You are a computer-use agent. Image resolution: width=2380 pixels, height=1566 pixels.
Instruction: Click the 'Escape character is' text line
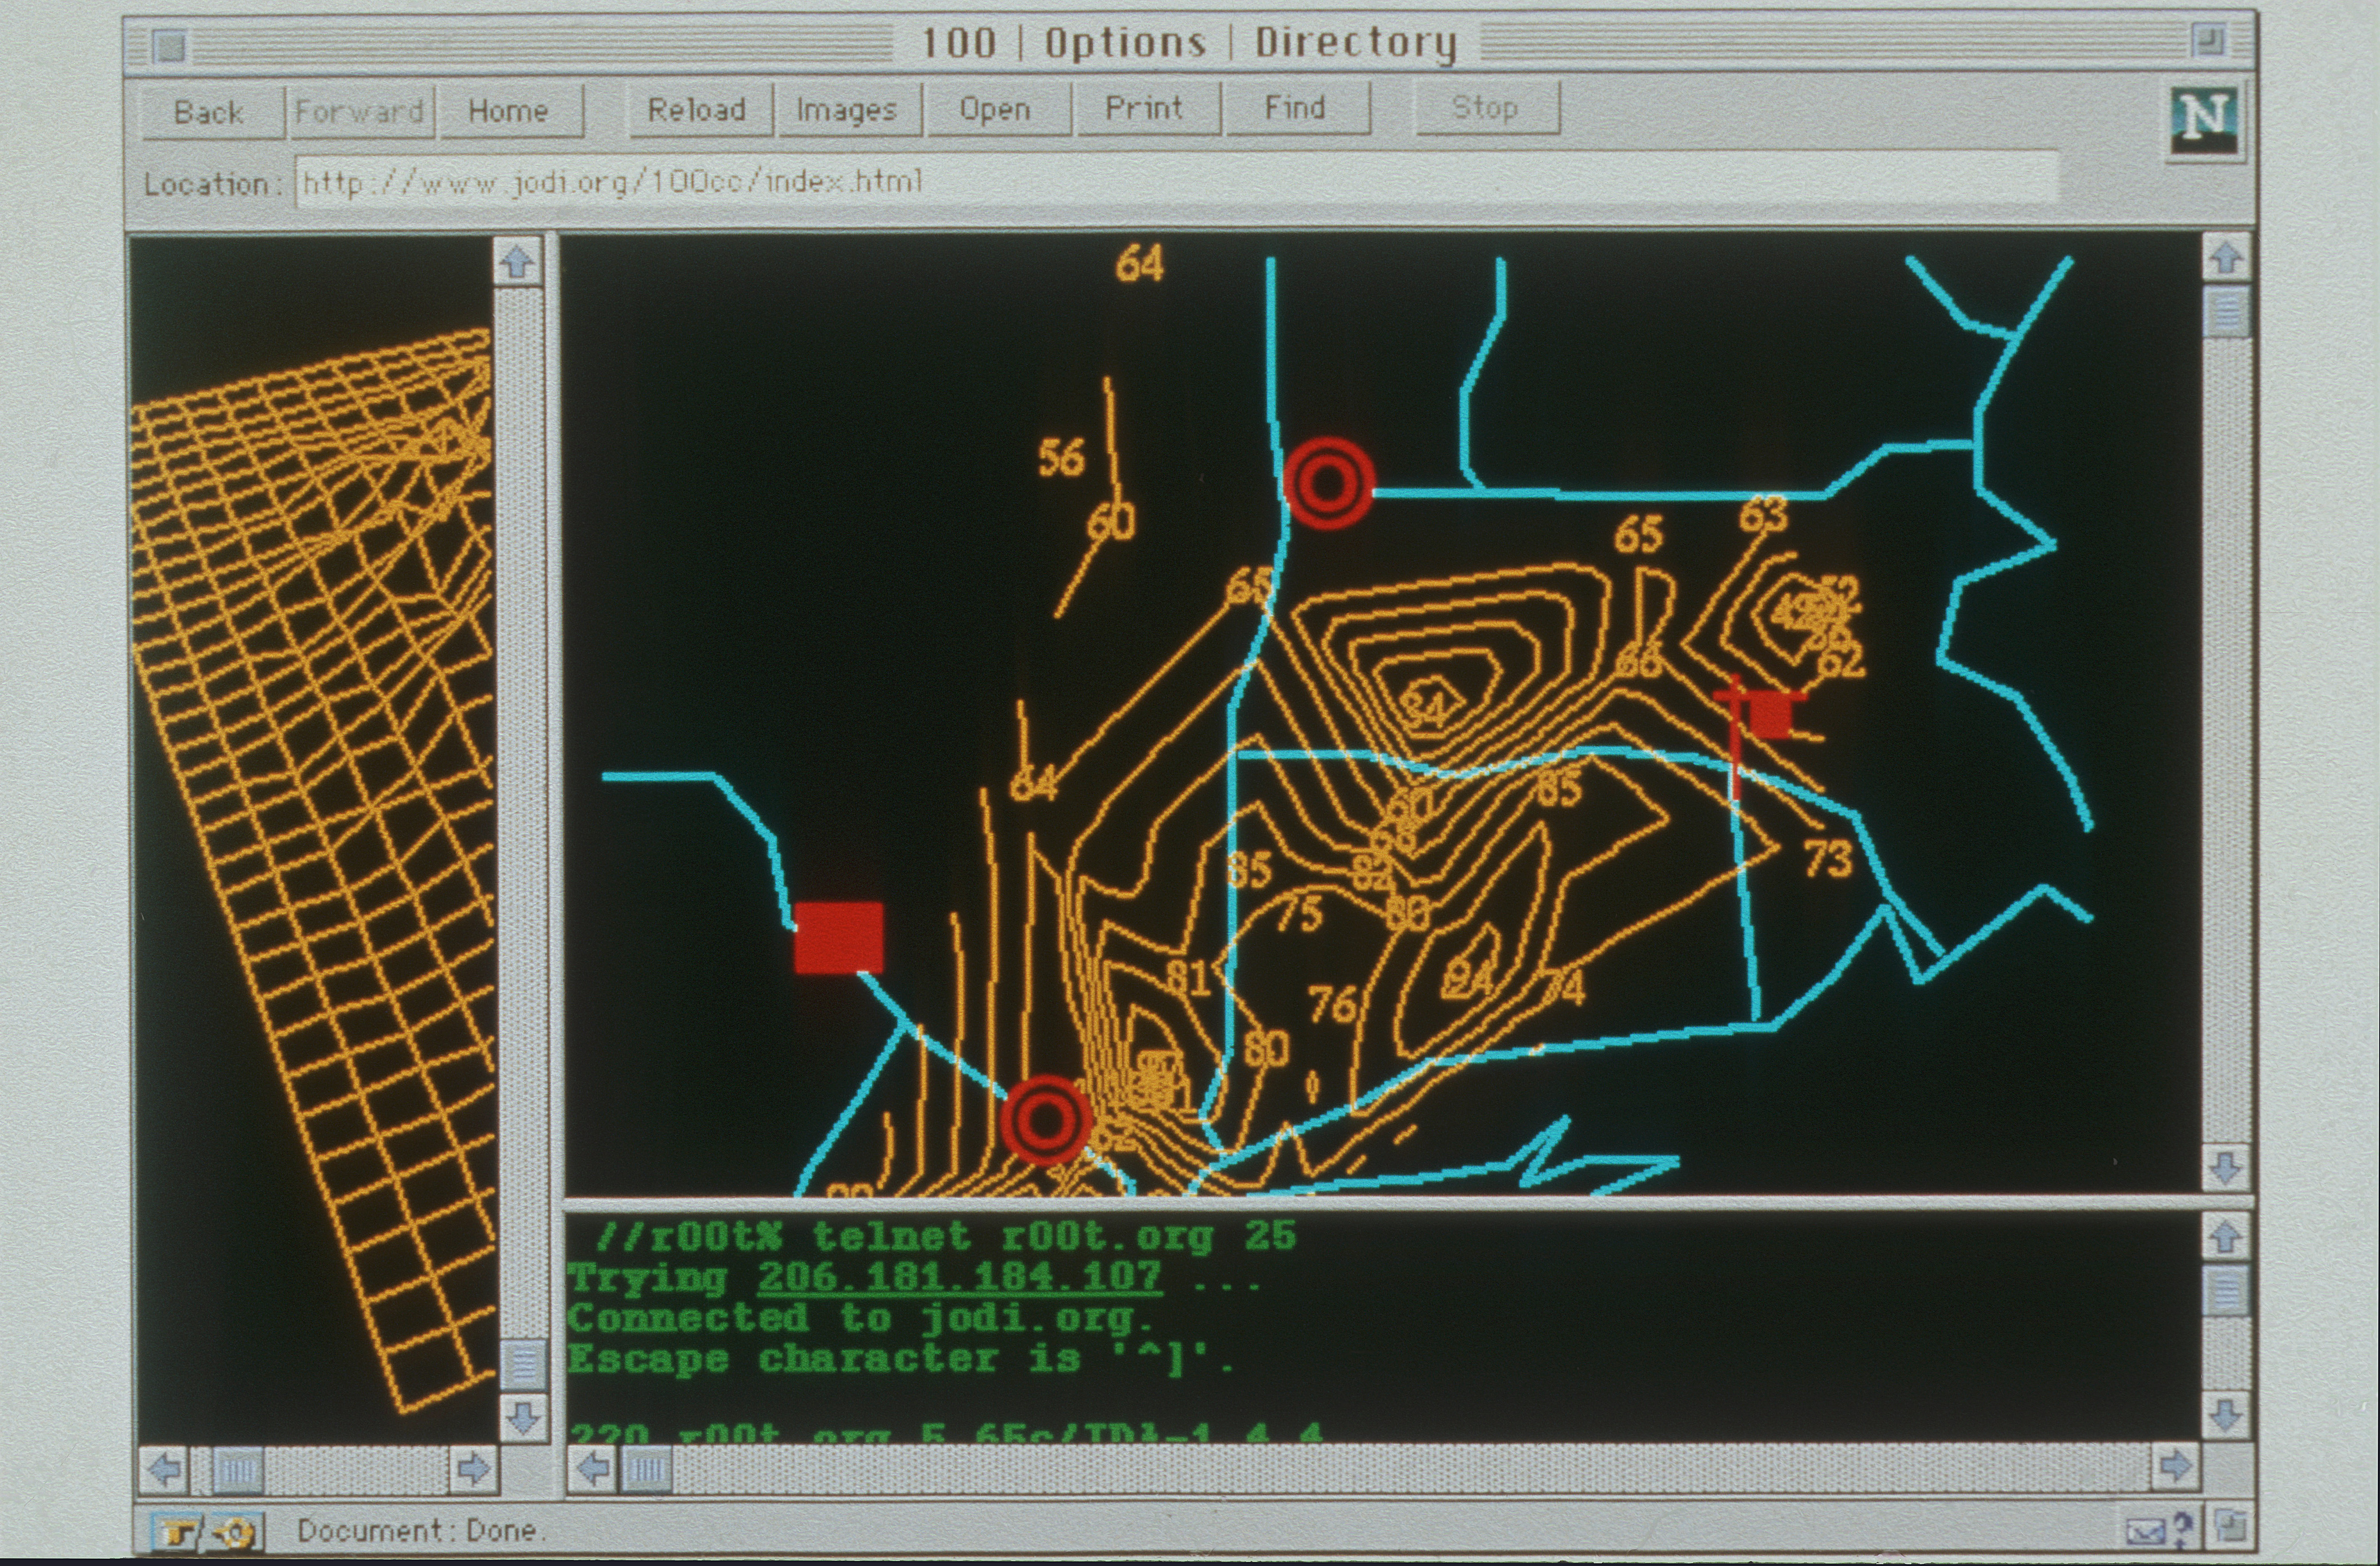[902, 1359]
